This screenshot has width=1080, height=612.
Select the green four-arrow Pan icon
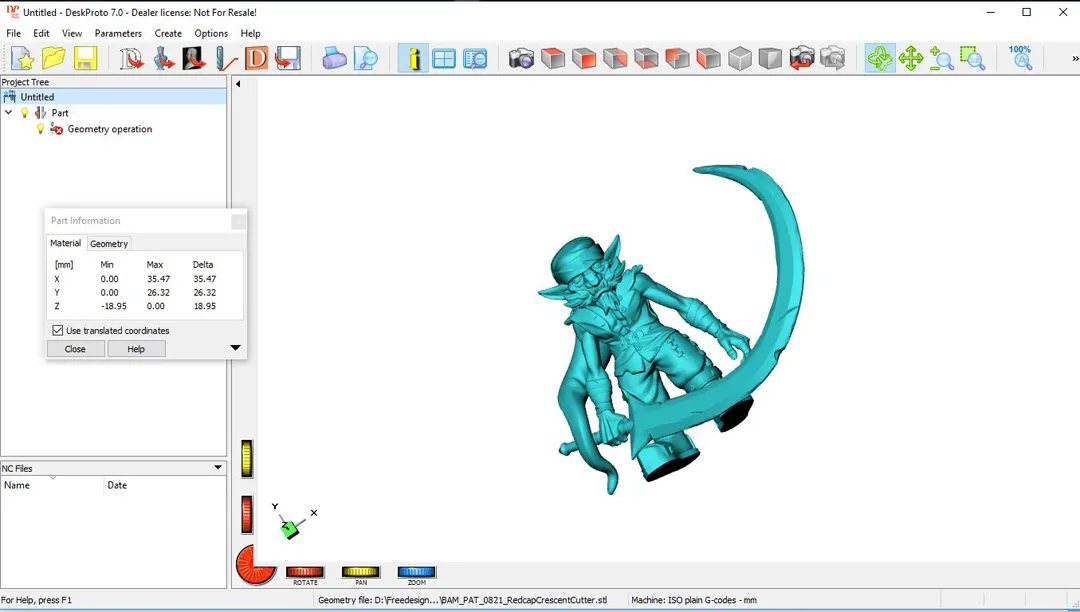[911, 59]
